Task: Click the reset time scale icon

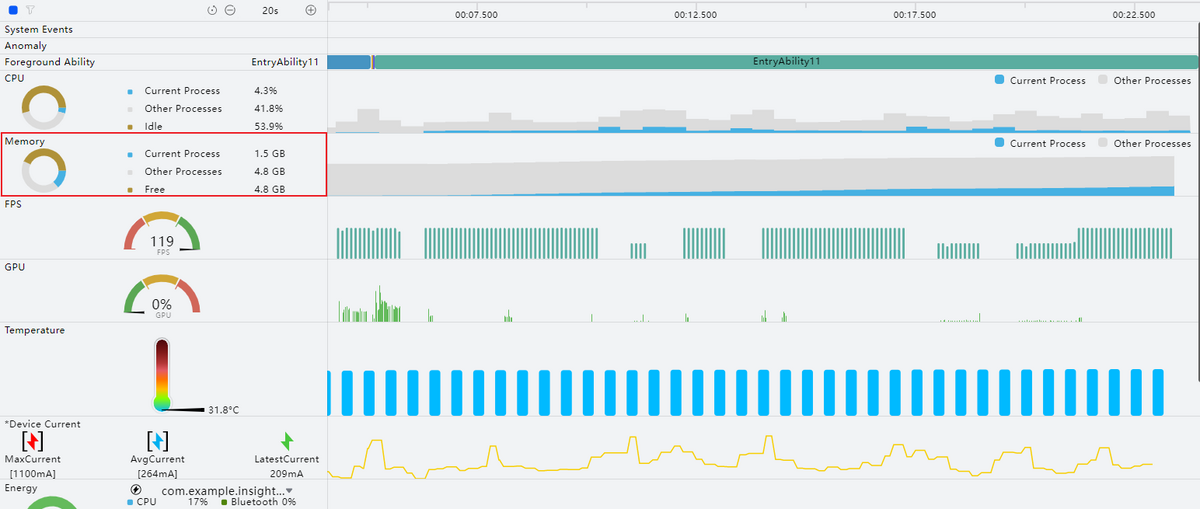Action: (212, 10)
